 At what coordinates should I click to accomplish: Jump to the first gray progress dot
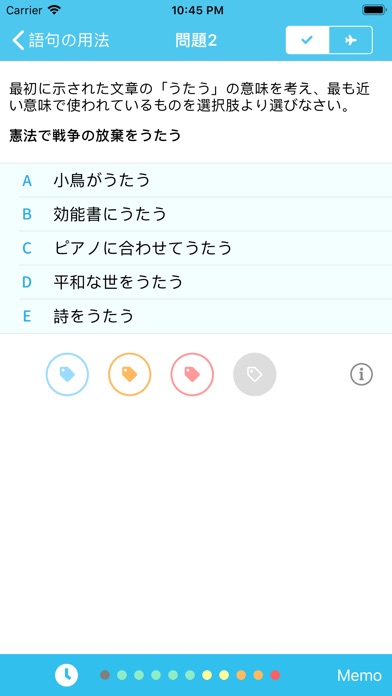[x=105, y=675]
